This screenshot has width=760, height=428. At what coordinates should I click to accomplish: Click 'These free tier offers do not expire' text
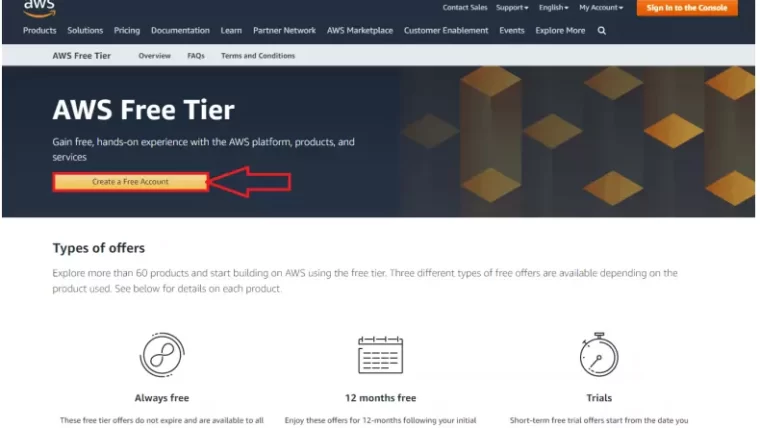(x=162, y=420)
